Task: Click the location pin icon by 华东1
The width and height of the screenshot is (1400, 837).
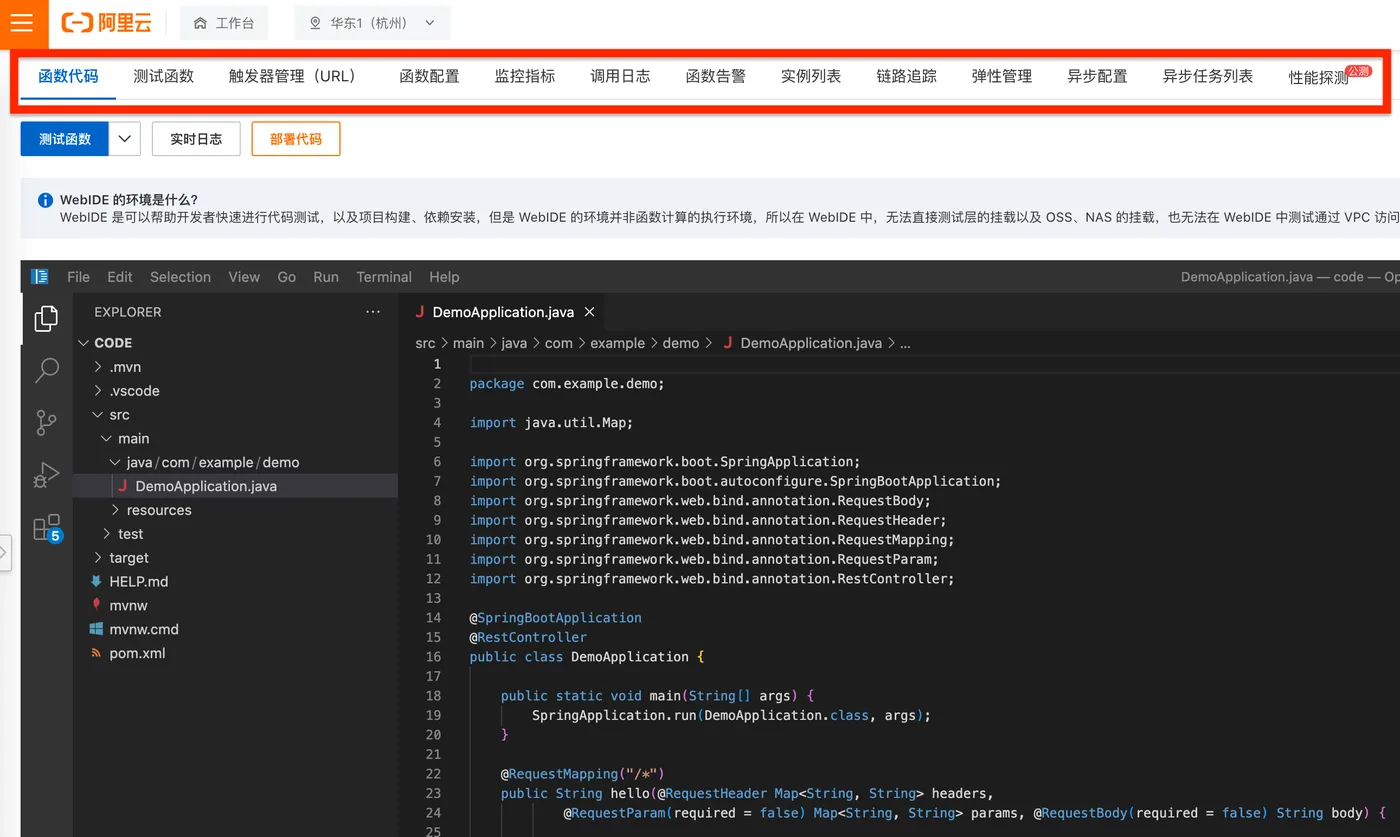Action: tap(315, 23)
